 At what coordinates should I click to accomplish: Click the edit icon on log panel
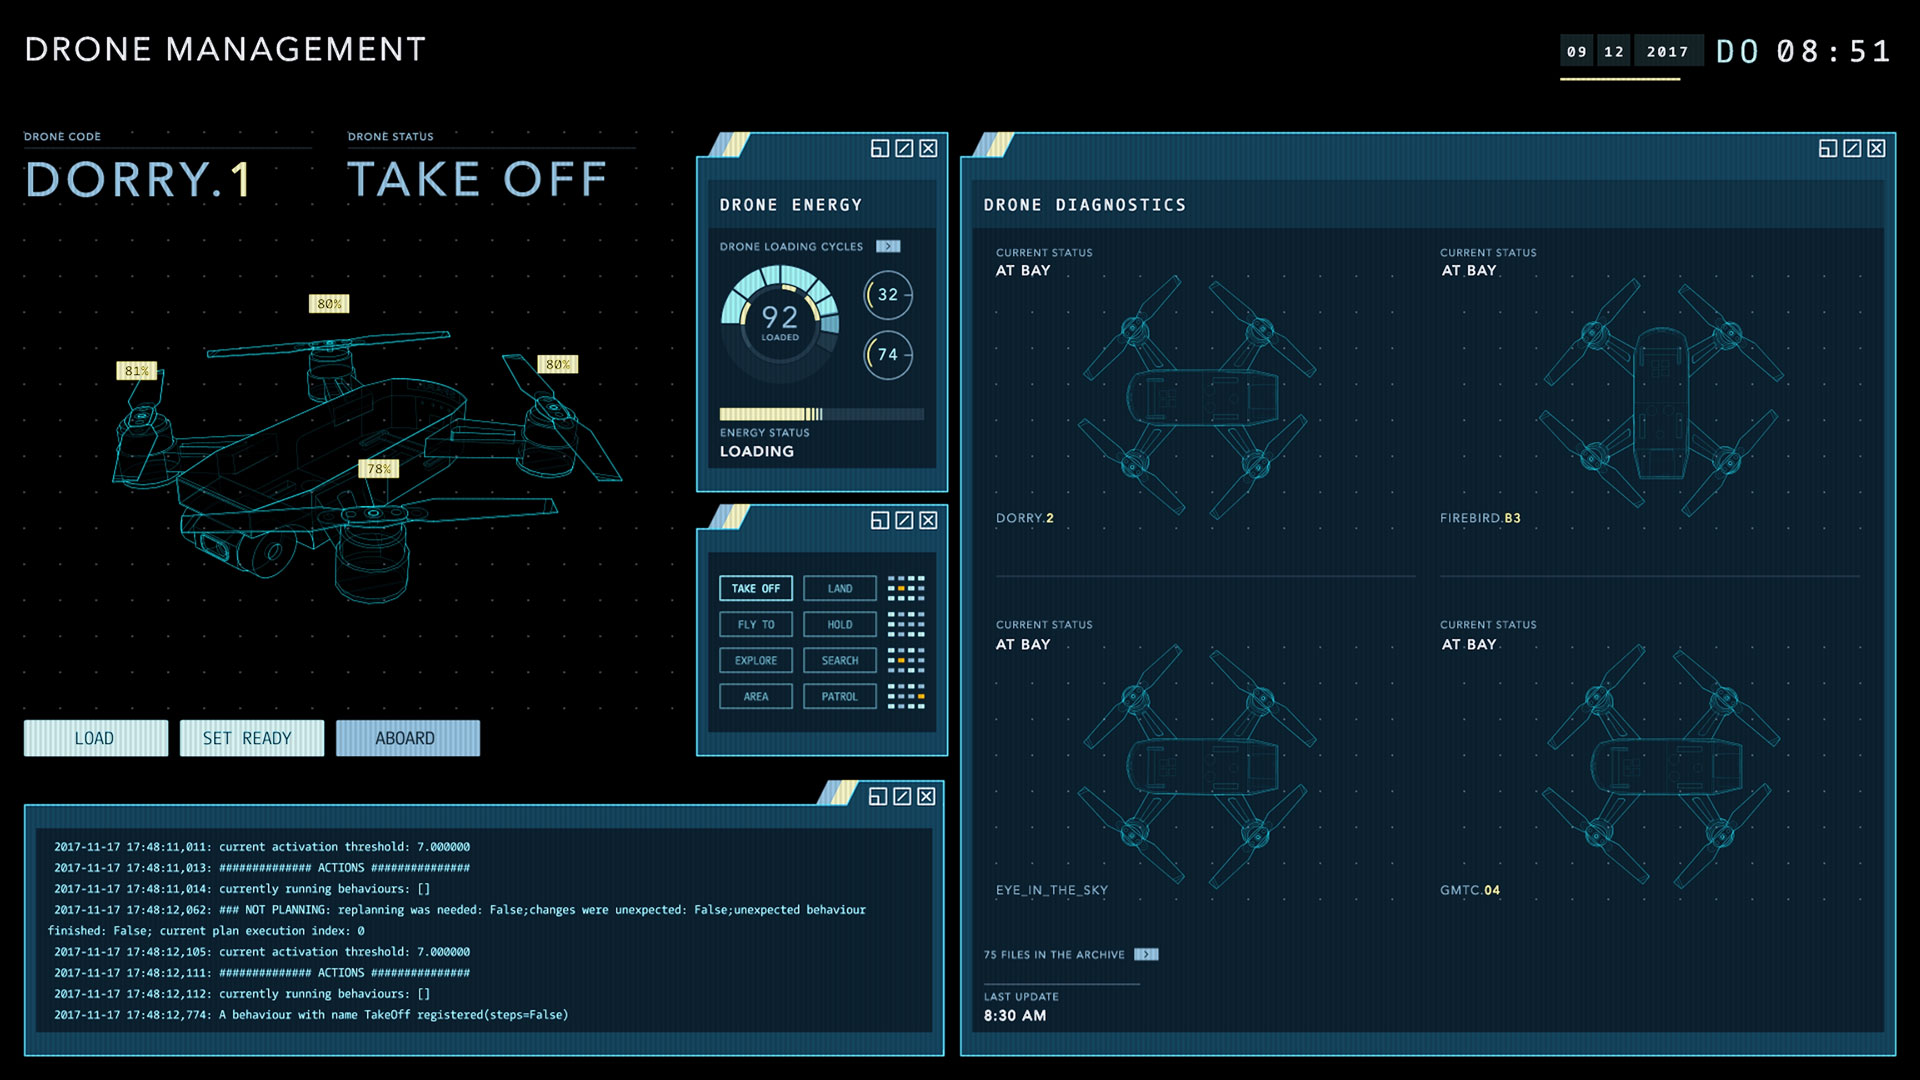pos(902,796)
